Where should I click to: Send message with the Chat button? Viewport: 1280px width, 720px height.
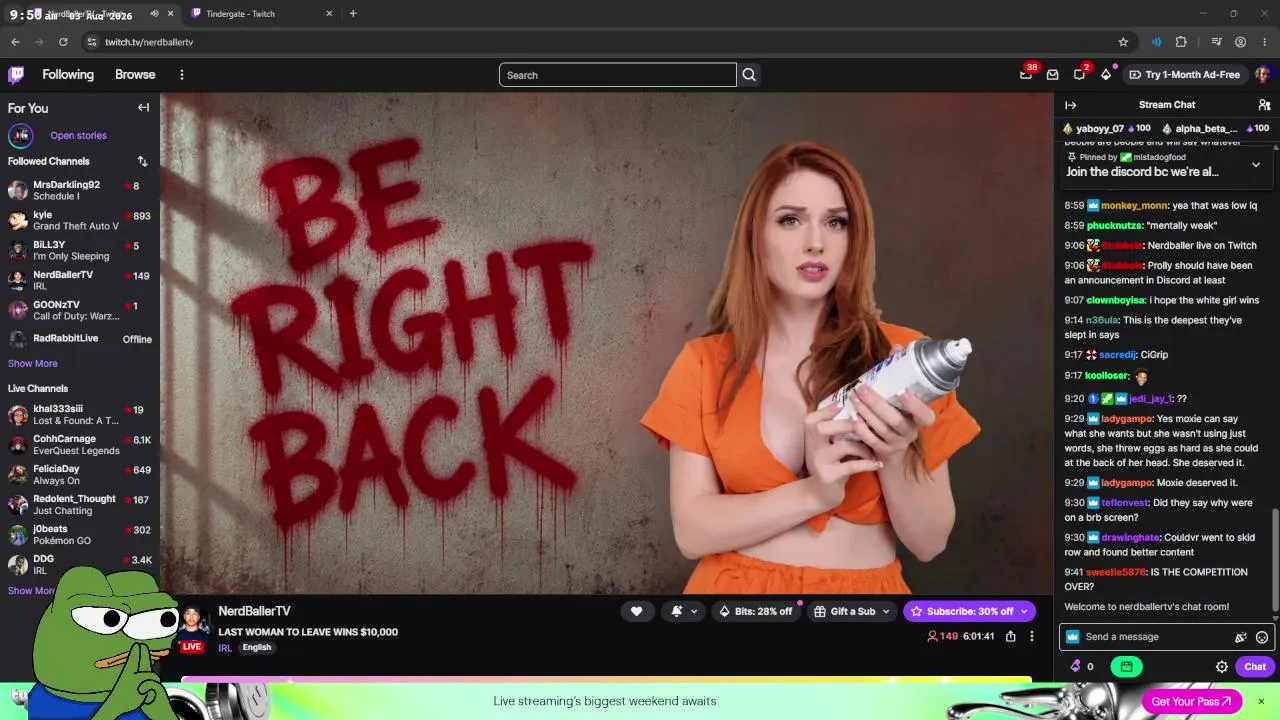click(x=1255, y=666)
